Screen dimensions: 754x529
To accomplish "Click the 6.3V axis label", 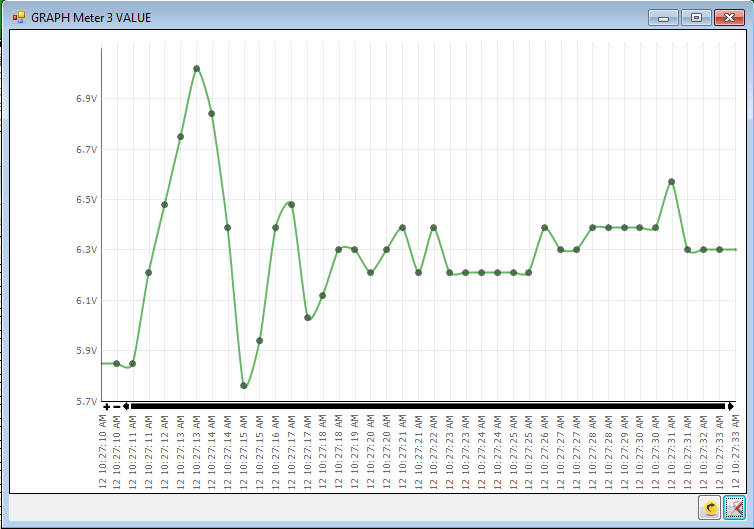I will (x=87, y=250).
